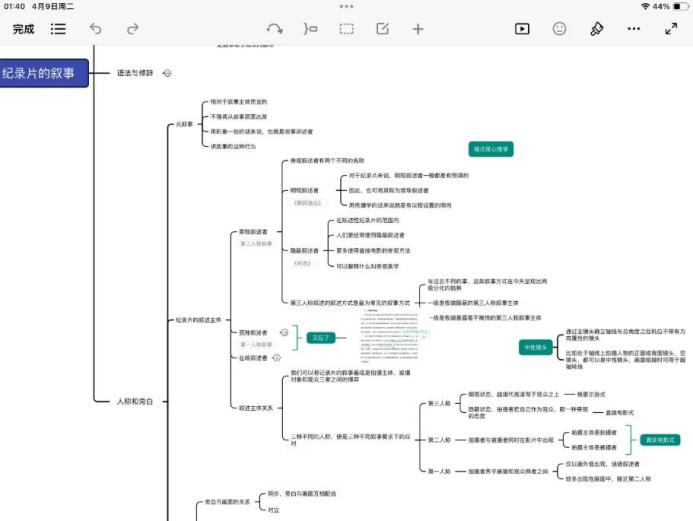Open the sticker and marker panel
Screen dimensions: 693x521
(559, 29)
